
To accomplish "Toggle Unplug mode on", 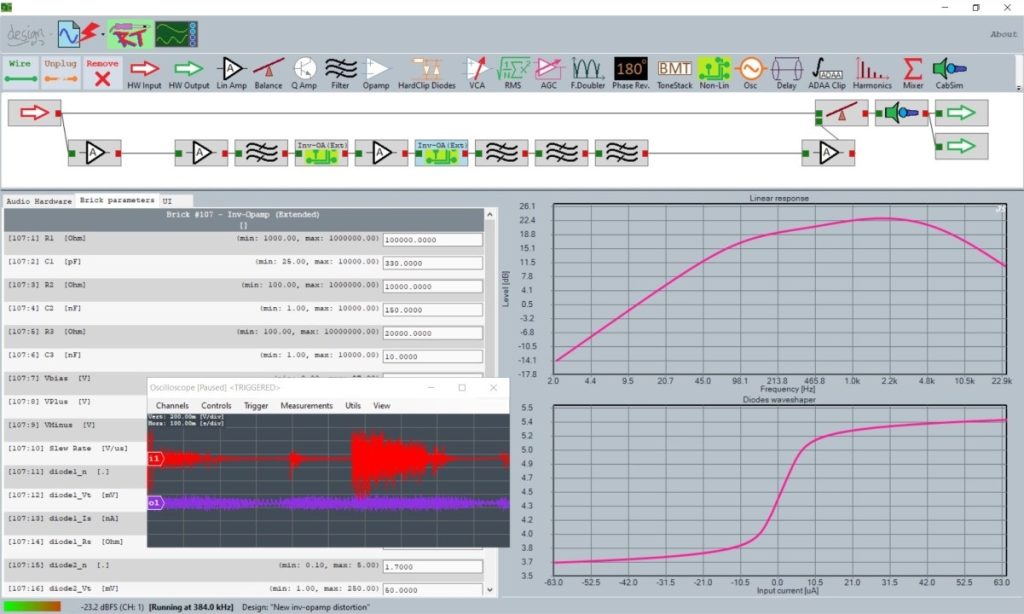I will point(60,71).
